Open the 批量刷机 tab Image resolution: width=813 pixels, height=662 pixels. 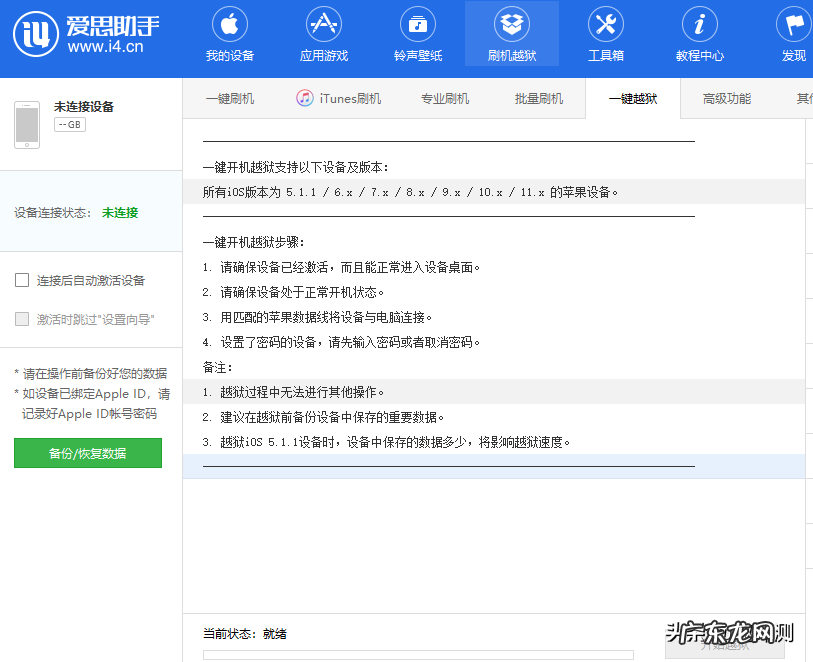pos(539,98)
